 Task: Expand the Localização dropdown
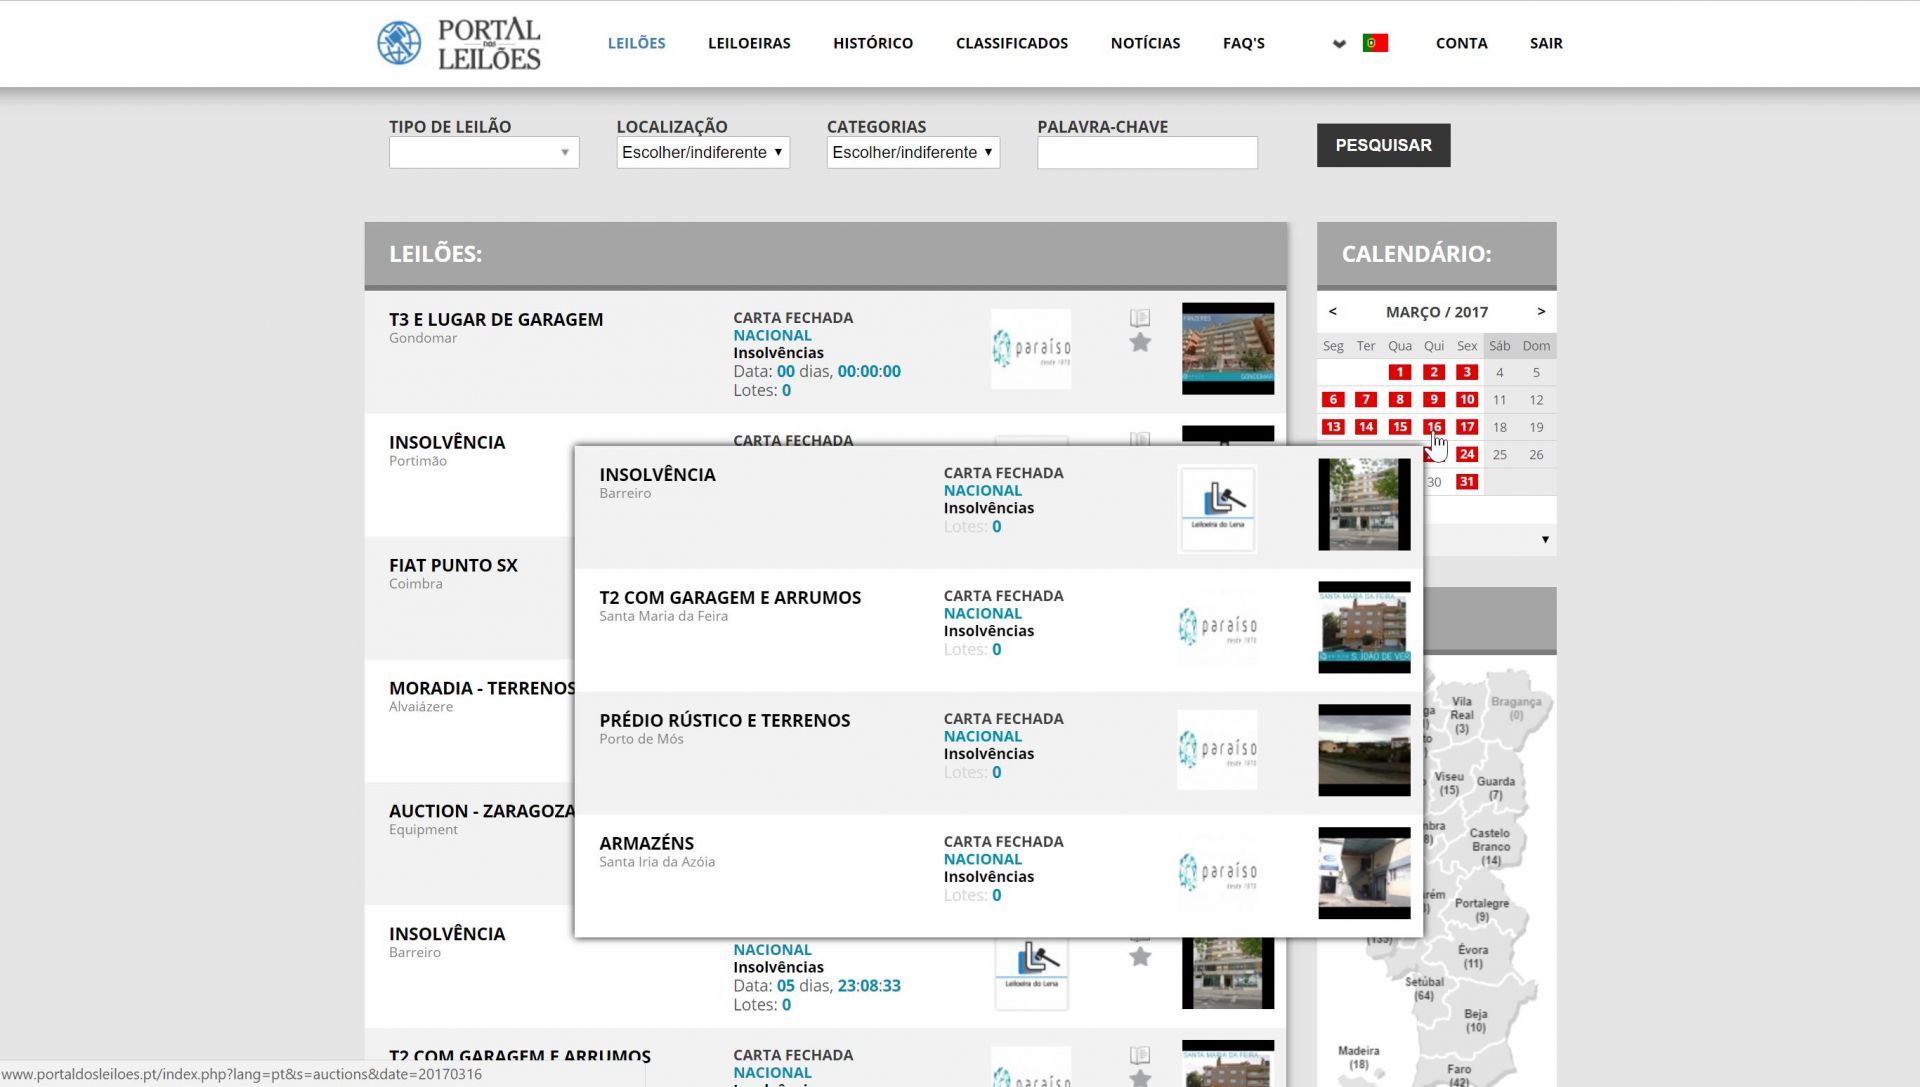[x=702, y=153]
